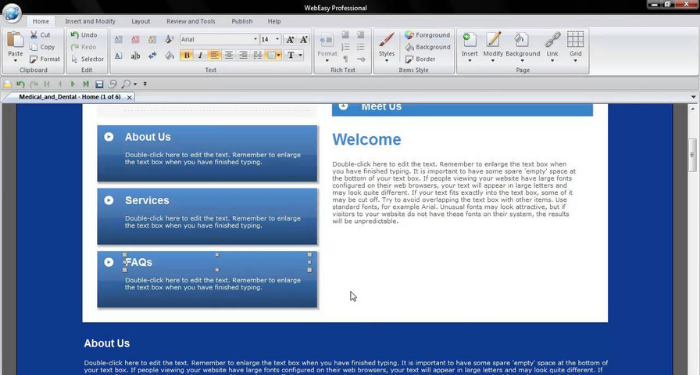The image size is (700, 375).
Task: Click the text color brush icon
Action: click(169, 39)
